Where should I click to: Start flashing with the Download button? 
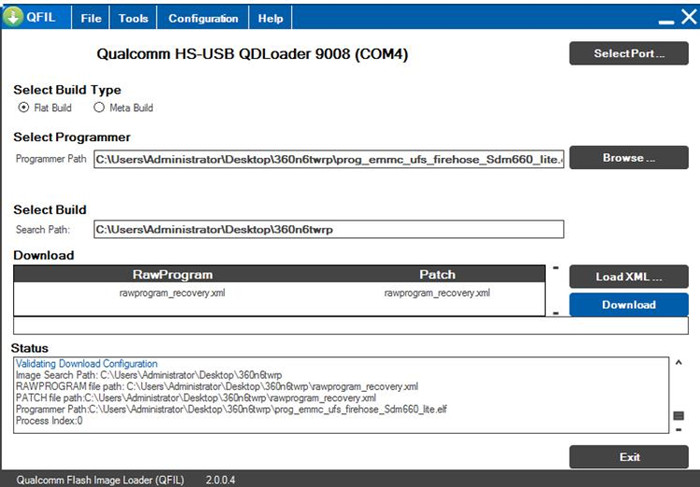(629, 305)
